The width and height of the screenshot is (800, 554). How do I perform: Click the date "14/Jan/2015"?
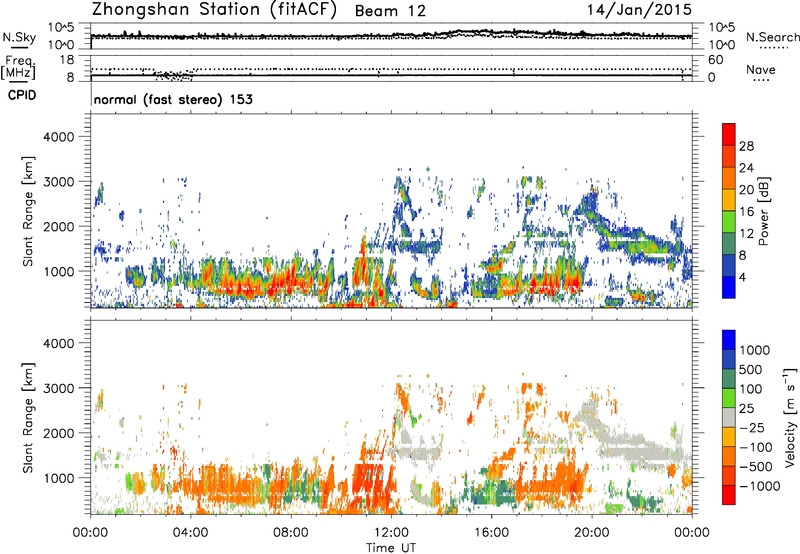pos(639,10)
